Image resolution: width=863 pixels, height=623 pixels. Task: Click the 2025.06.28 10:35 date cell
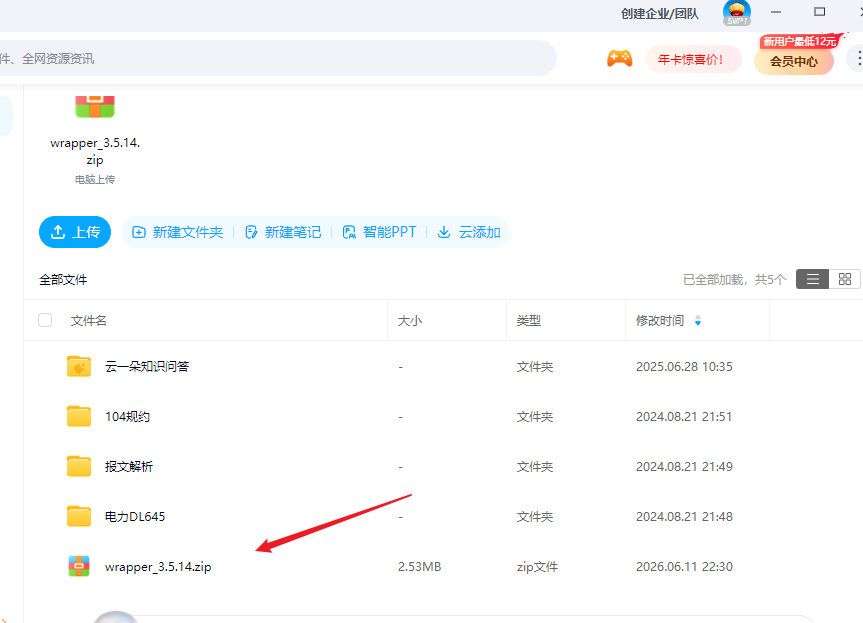coord(684,367)
